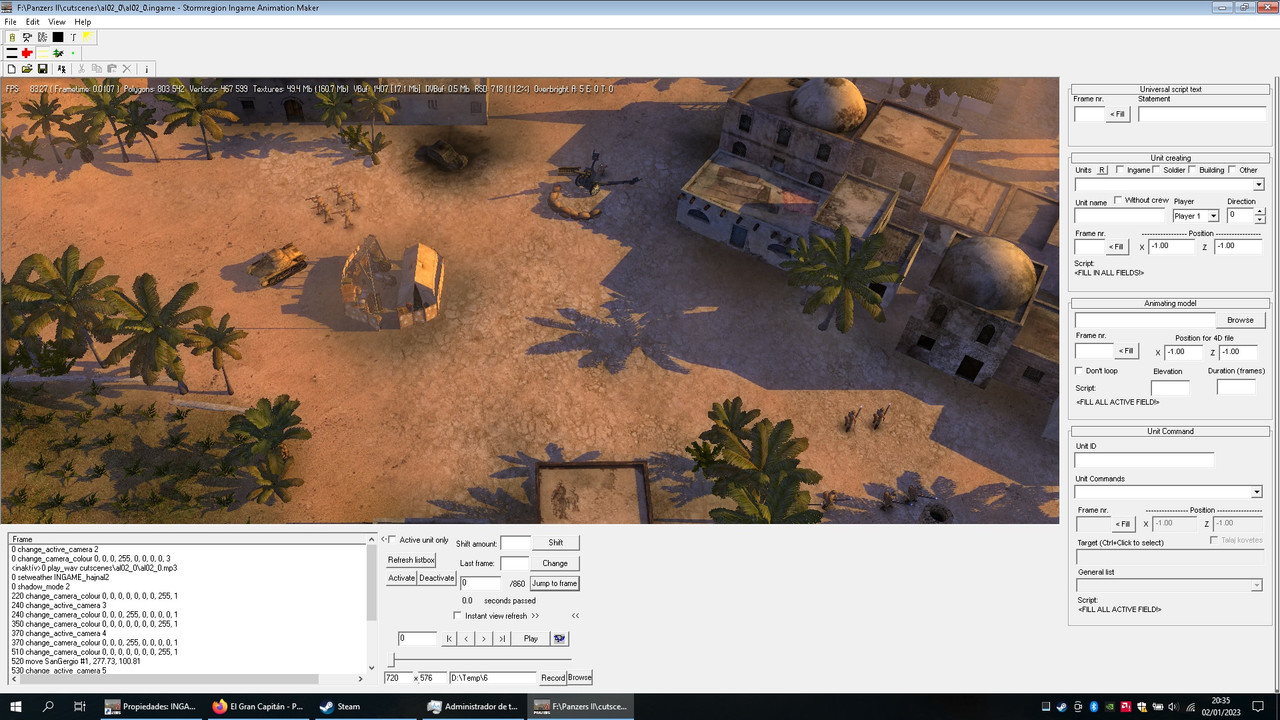
Task: Check the Soldier unit type checkbox
Action: pyautogui.click(x=1157, y=170)
